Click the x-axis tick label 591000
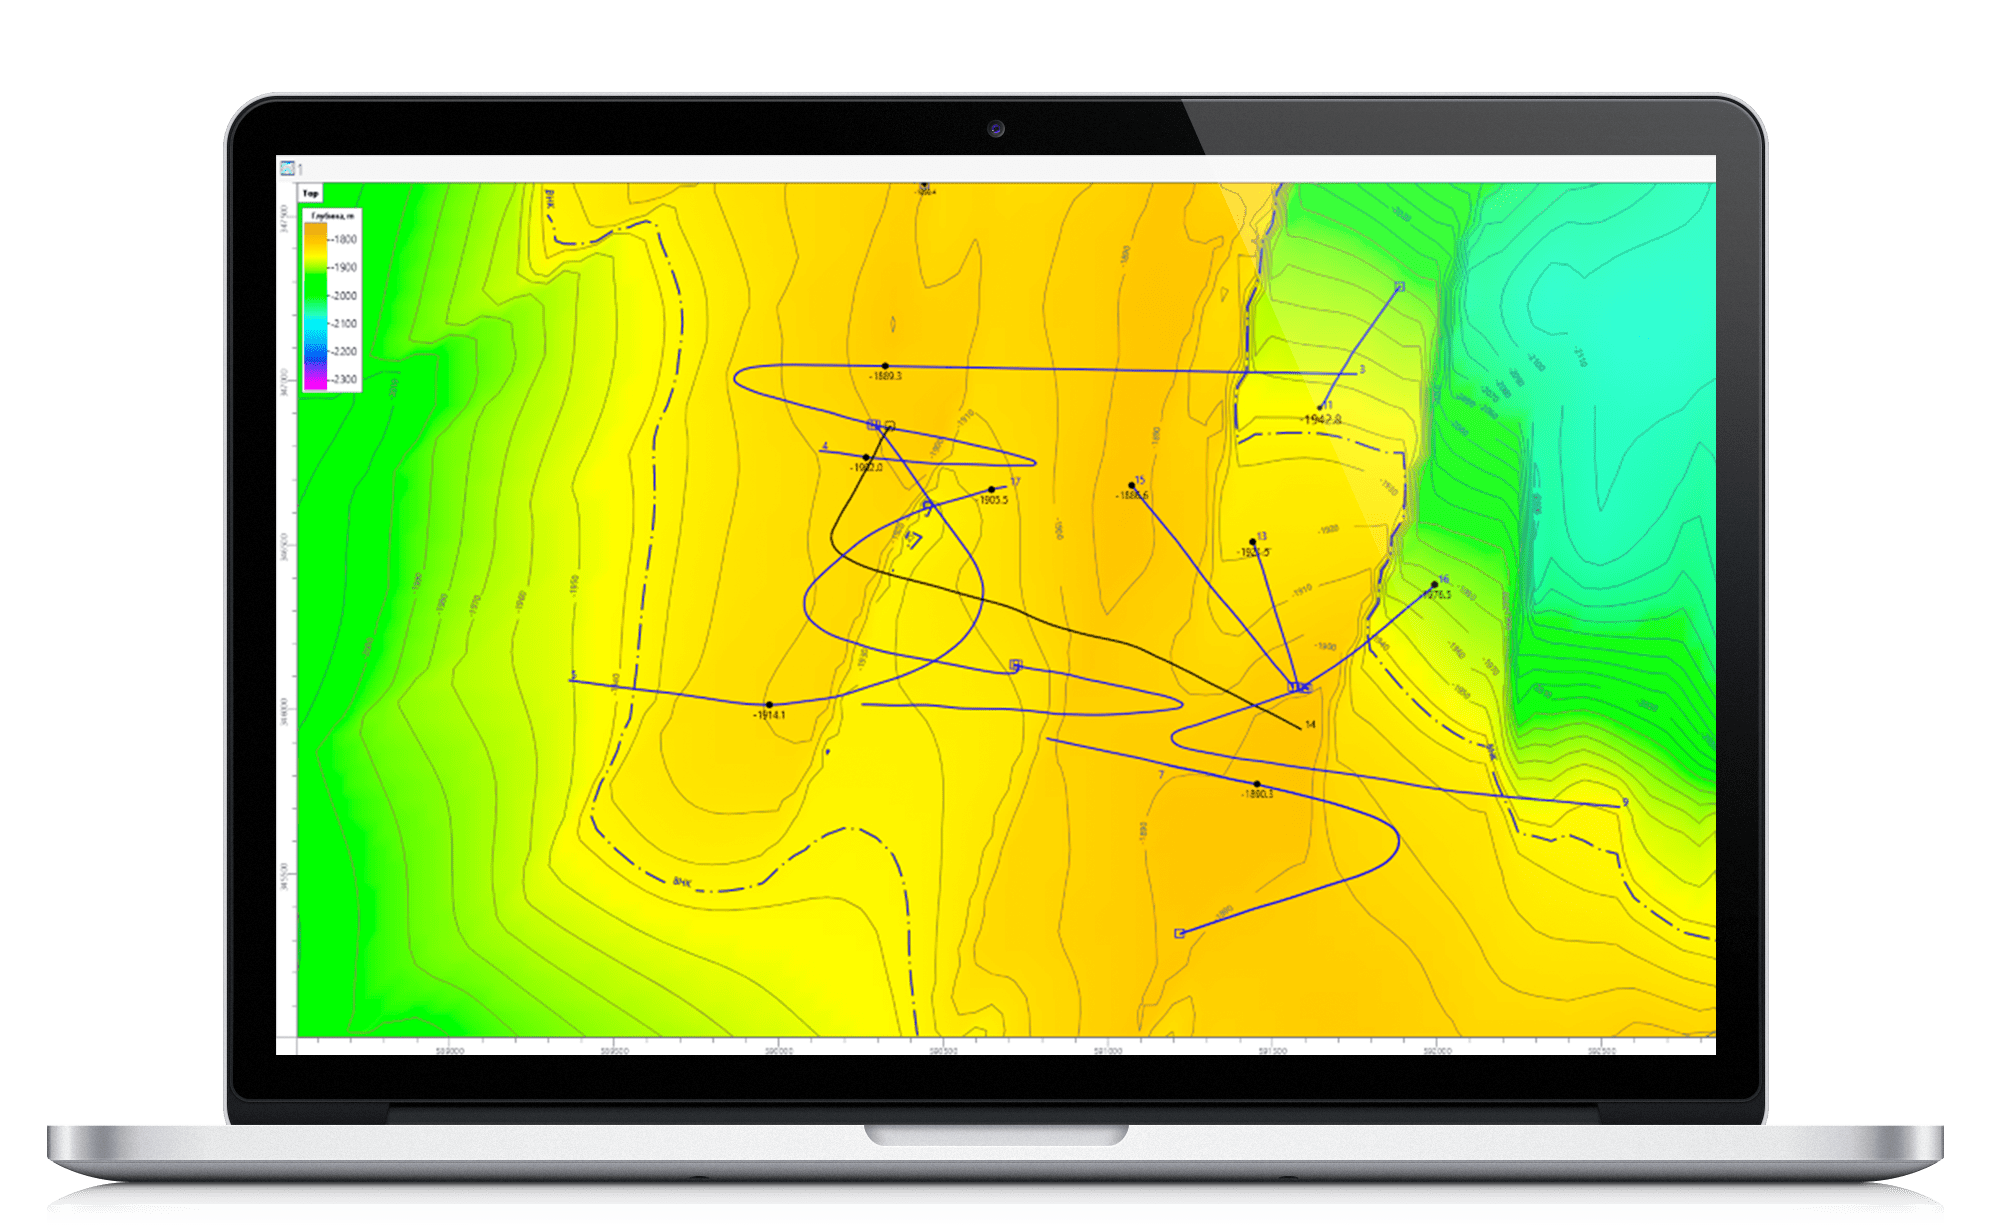 (1108, 1051)
